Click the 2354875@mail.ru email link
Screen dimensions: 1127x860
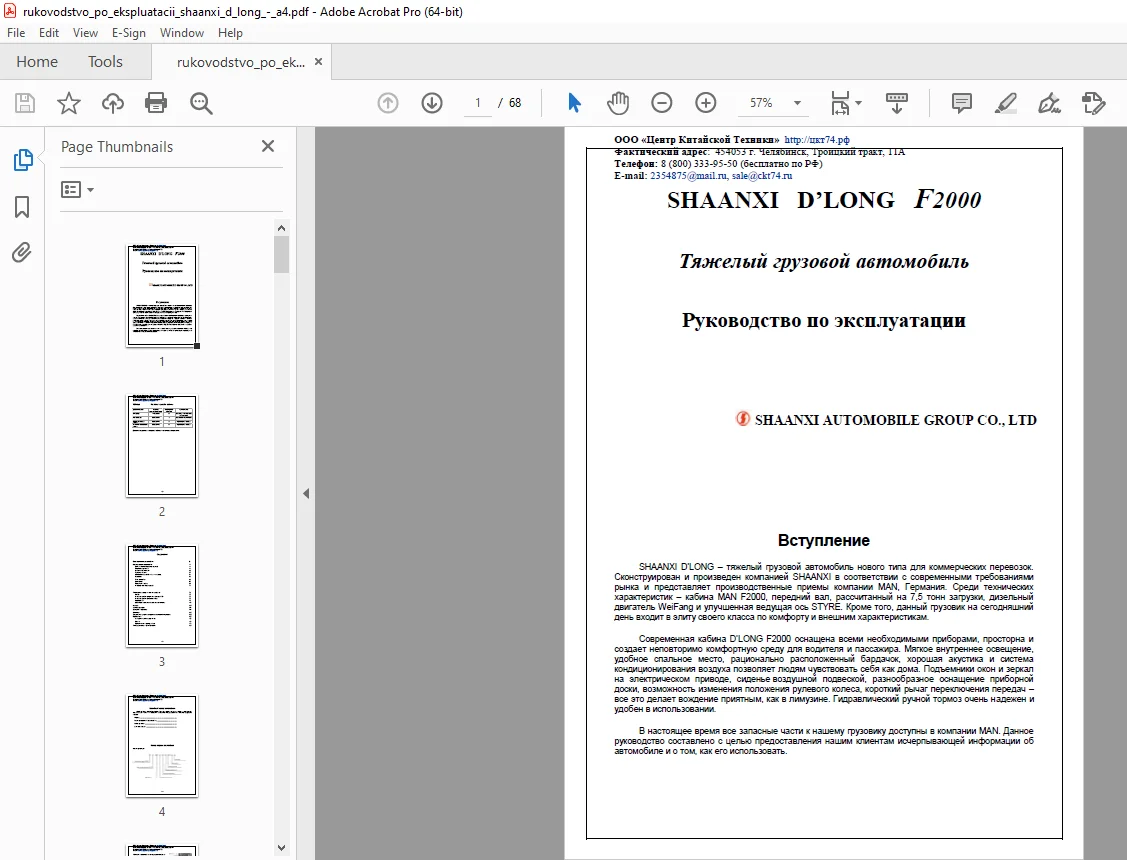689,175
